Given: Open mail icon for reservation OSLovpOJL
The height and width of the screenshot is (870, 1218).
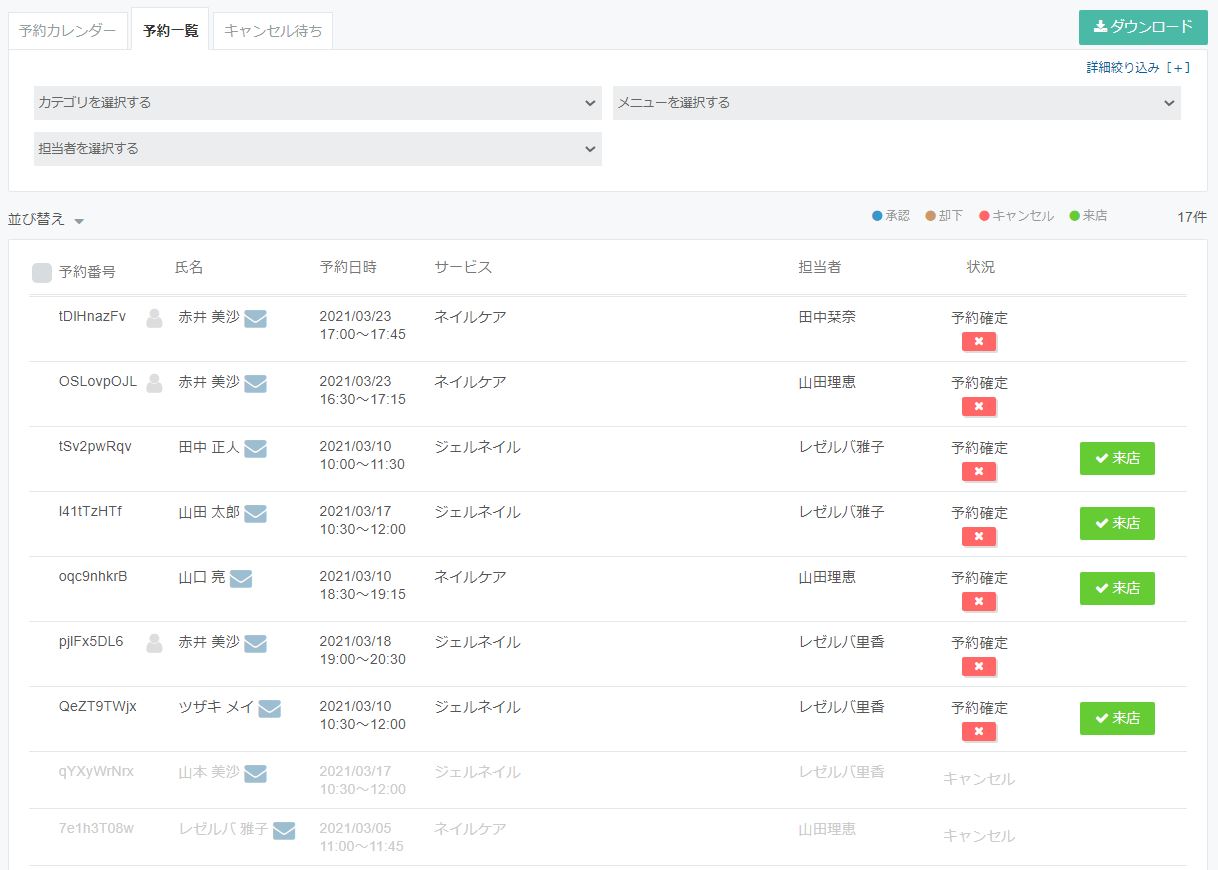Looking at the screenshot, I should pos(255,384).
